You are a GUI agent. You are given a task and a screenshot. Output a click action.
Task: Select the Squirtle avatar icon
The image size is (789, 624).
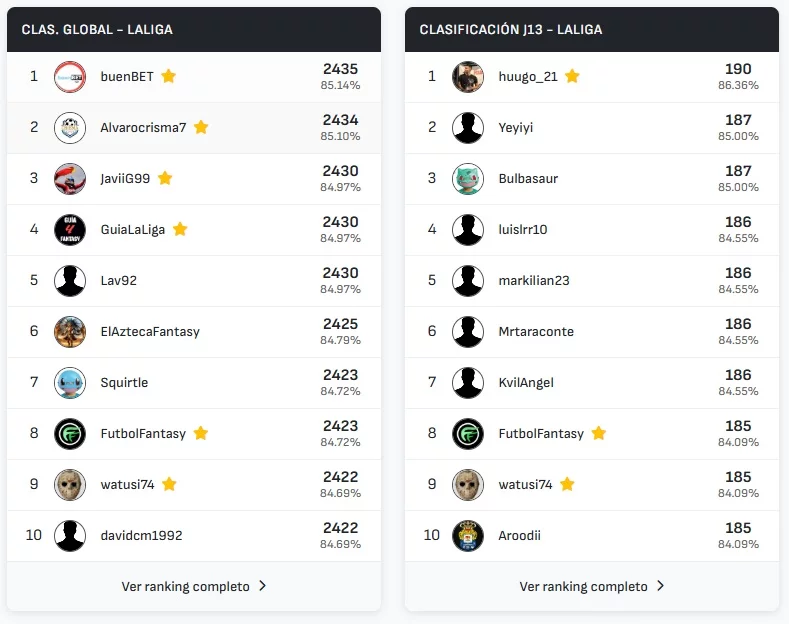pos(69,382)
